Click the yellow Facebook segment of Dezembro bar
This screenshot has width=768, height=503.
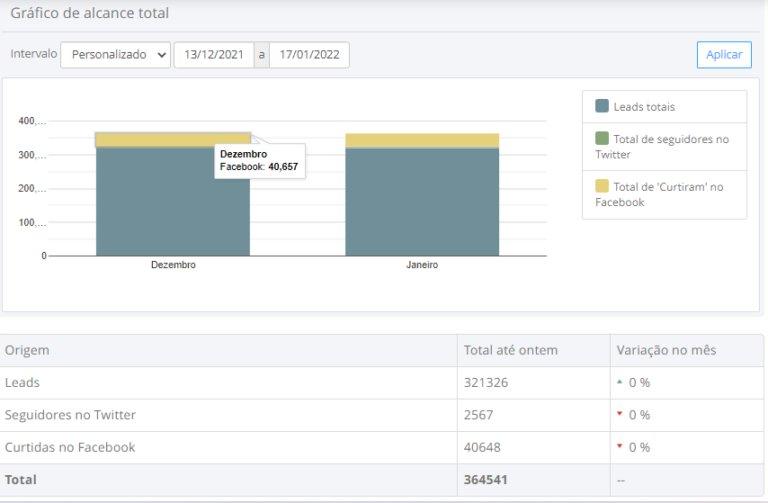[150, 139]
